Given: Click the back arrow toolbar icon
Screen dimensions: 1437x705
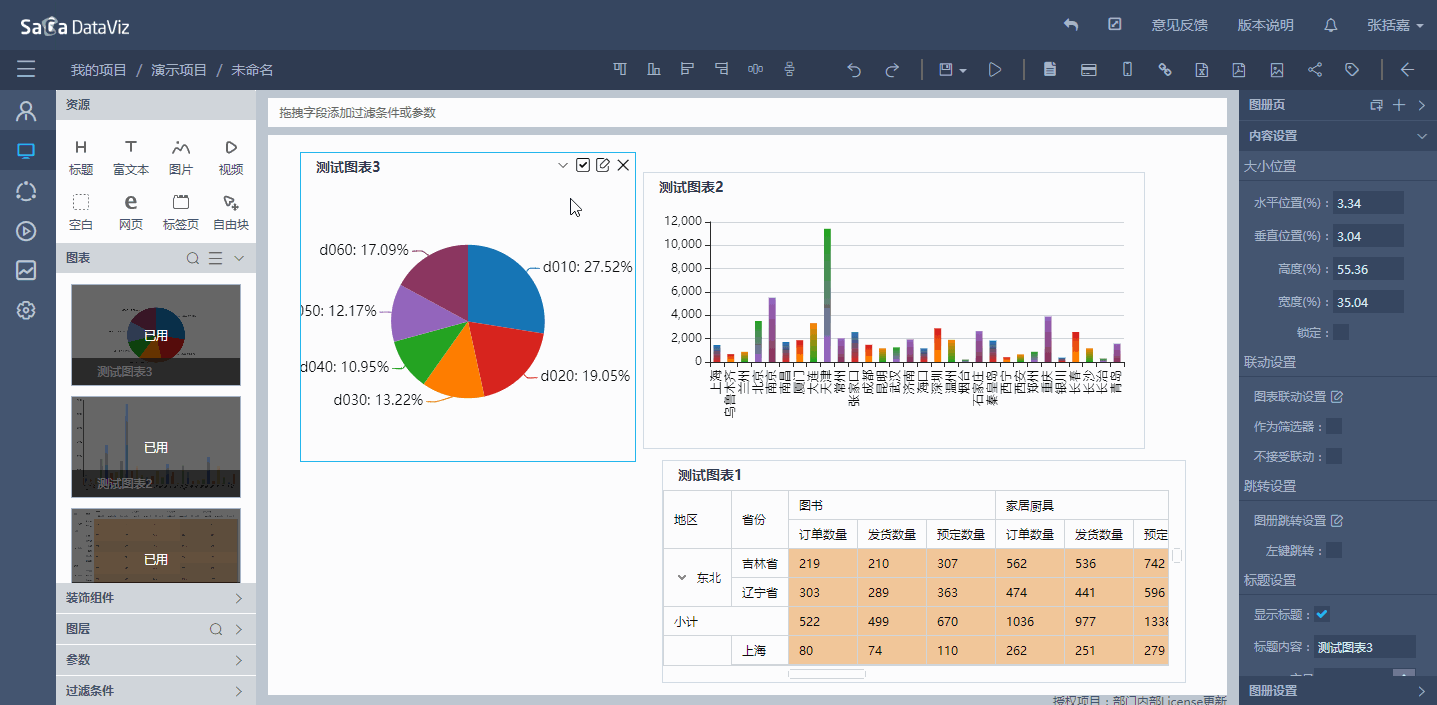Looking at the screenshot, I should 1407,70.
